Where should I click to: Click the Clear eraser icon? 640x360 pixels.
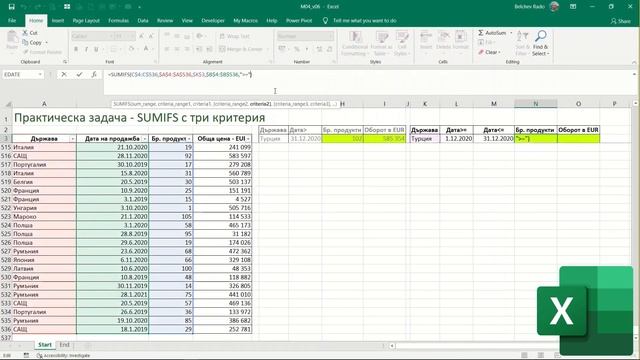[481, 52]
